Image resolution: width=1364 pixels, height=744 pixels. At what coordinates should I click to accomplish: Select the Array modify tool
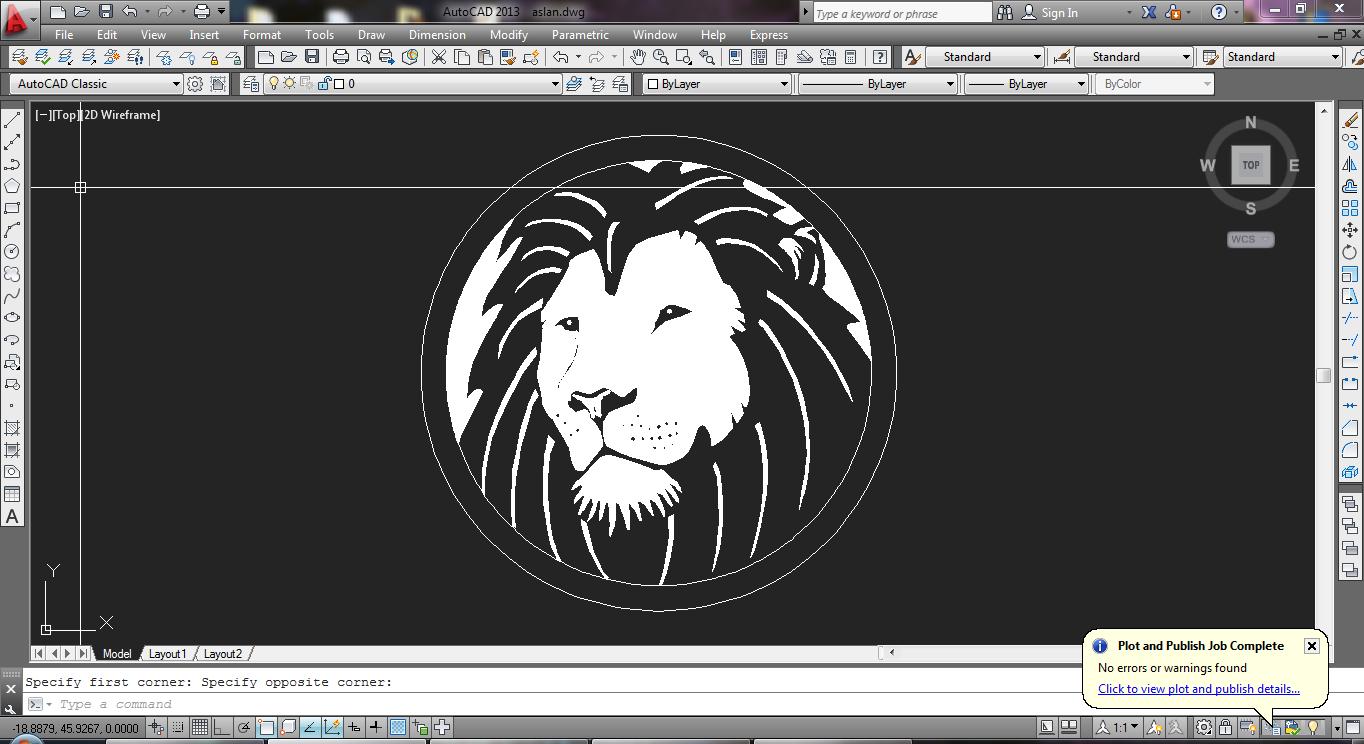click(x=1350, y=208)
